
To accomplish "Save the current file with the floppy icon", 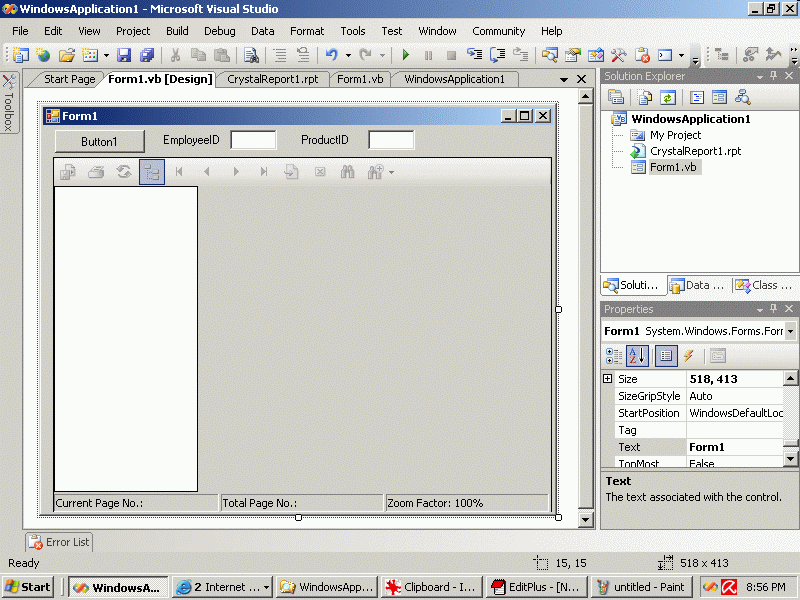I will [124, 55].
